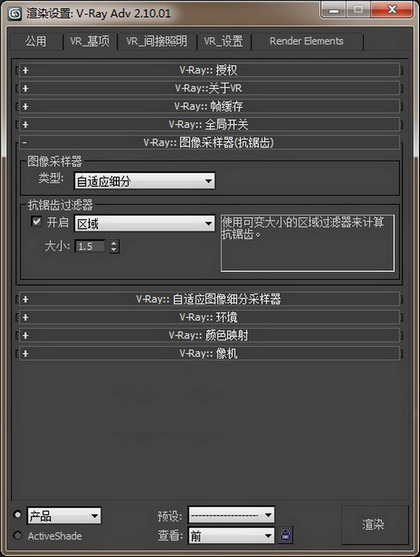Expand the V-Ray:: 全局开关 rollout plus icon
The width and height of the screenshot is (420, 557).
(25, 124)
